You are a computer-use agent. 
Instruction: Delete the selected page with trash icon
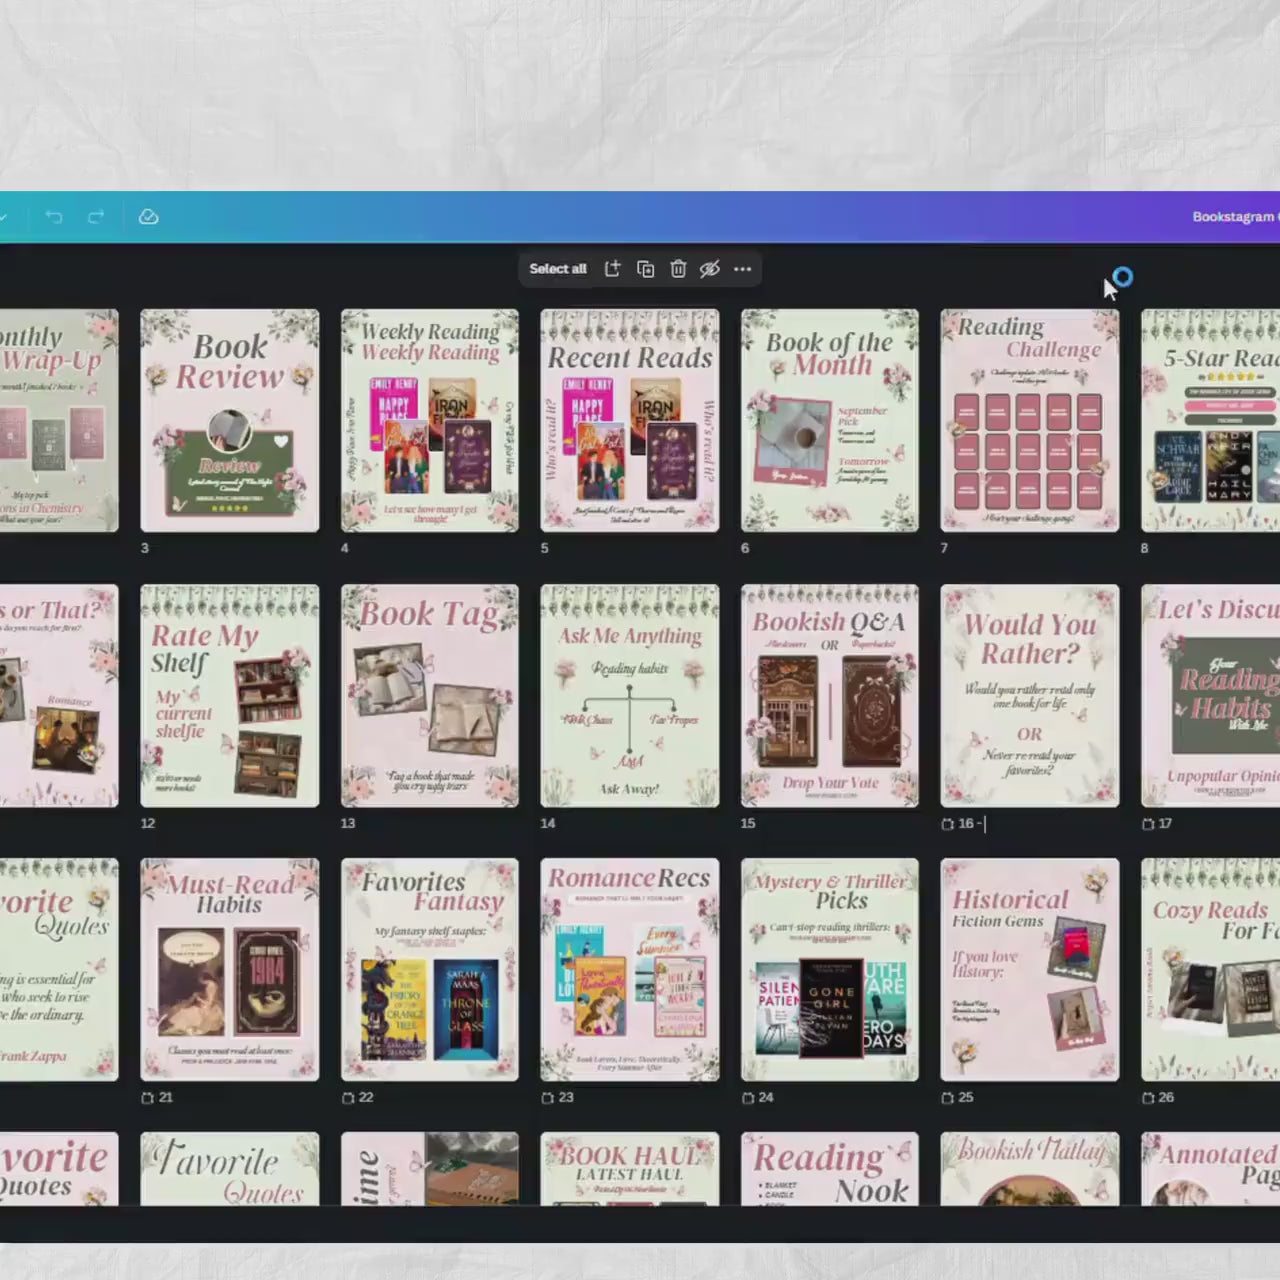[x=678, y=269]
